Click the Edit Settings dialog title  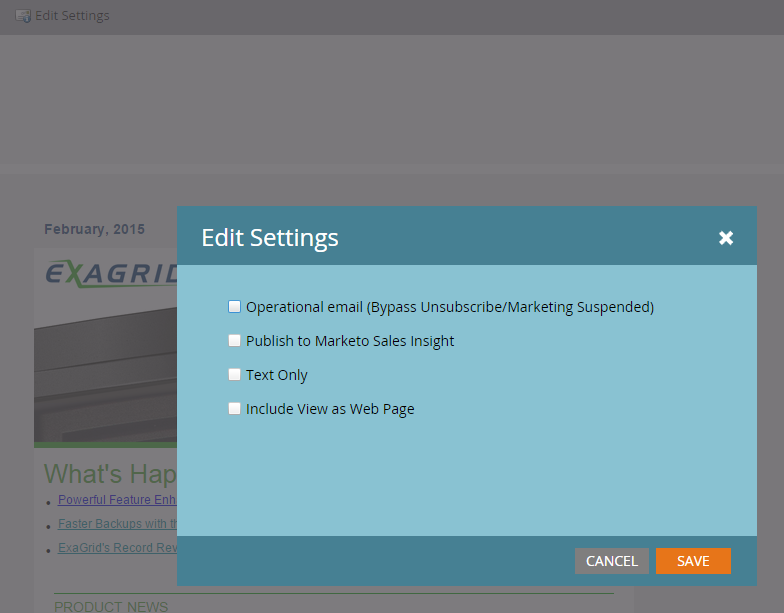[270, 238]
